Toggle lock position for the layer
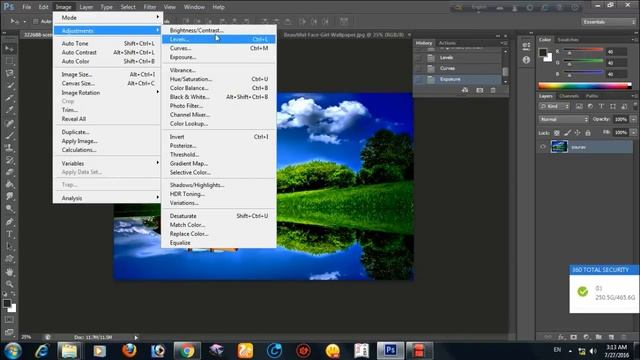This screenshot has height=360, width=640. pyautogui.click(x=578, y=133)
